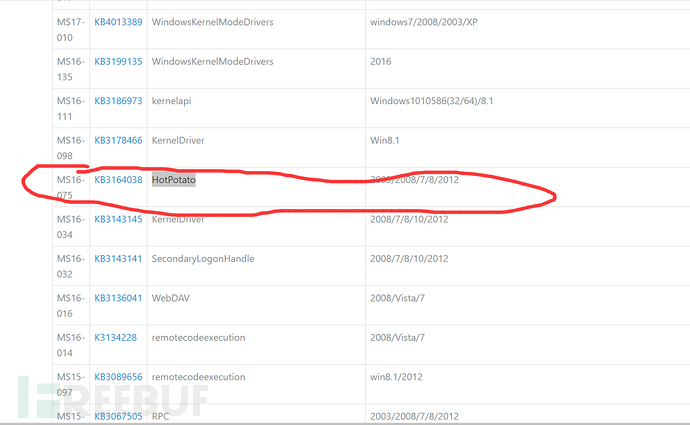The height and width of the screenshot is (425, 690).
Task: Click remotecodeexecution in the MS16-014 row
Action: click(198, 337)
